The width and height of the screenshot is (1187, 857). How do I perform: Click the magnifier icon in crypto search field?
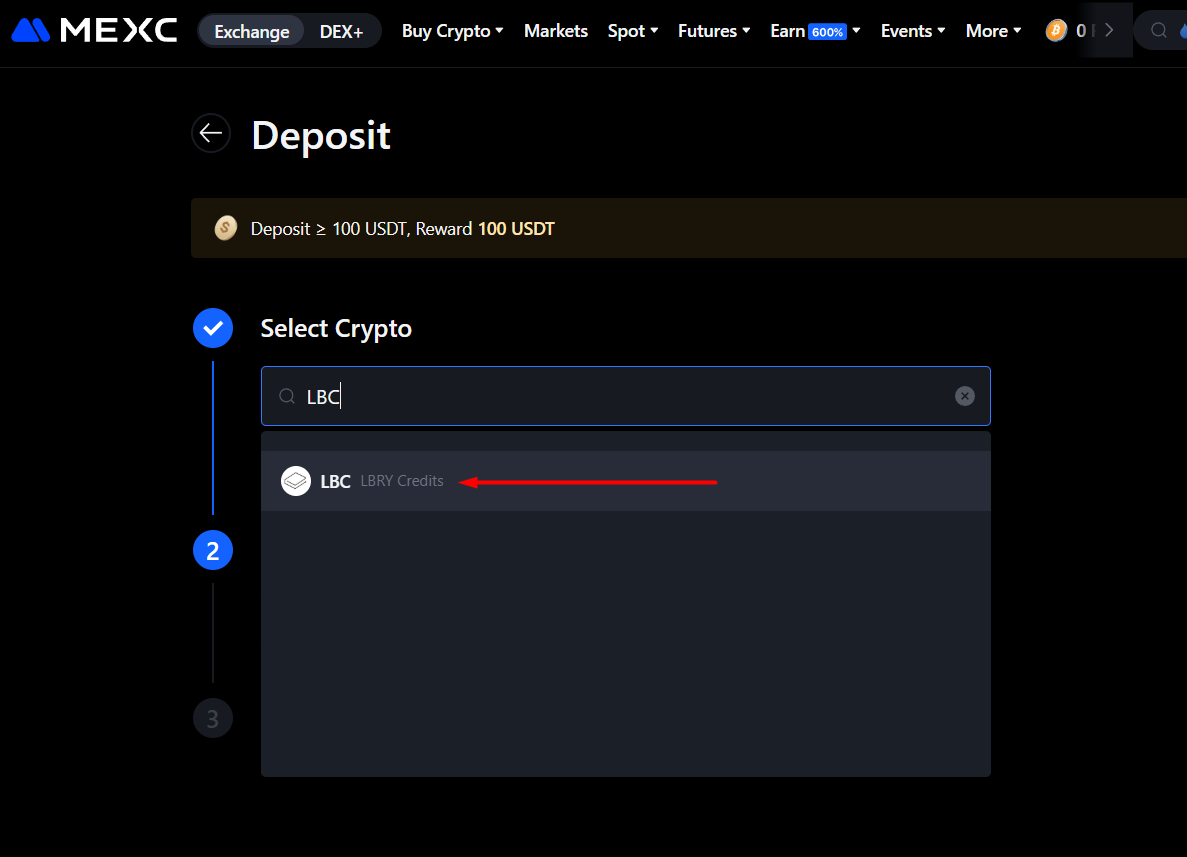pos(287,396)
